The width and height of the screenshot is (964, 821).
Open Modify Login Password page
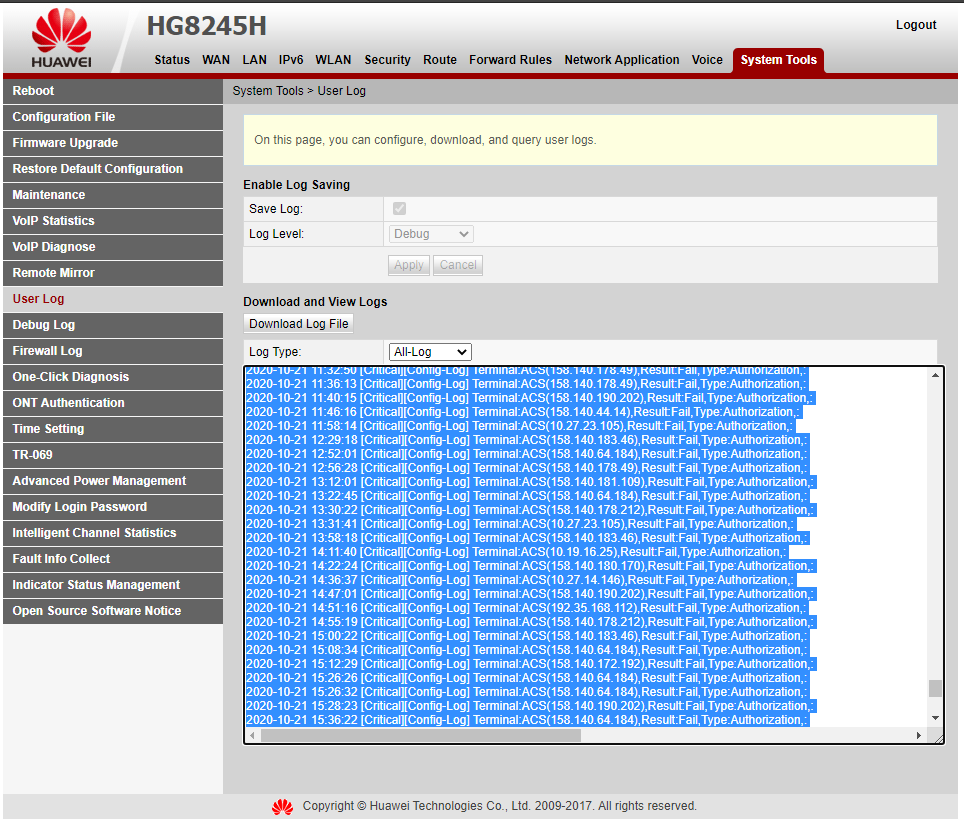point(80,507)
